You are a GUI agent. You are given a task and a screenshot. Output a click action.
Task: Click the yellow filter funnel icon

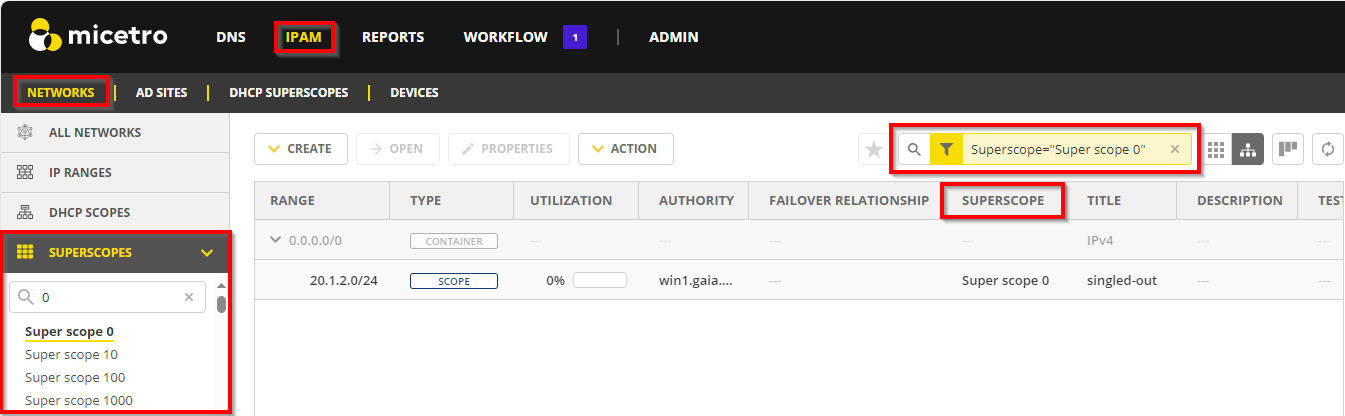tap(945, 149)
